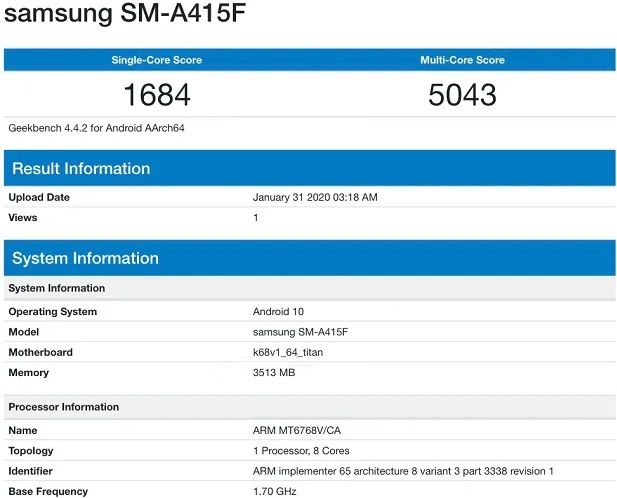Click the Result Information section header
Viewport: 617px width, 498px height.
(x=309, y=168)
